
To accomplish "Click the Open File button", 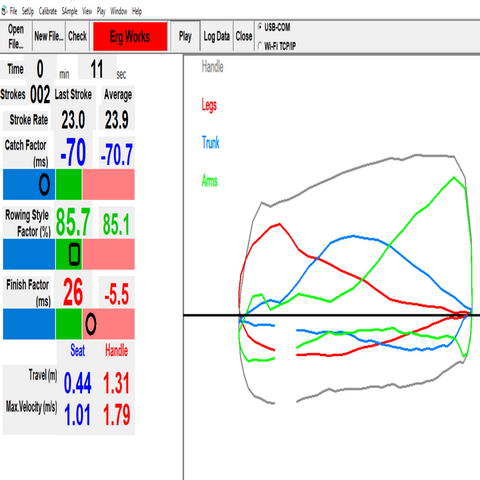I will click(x=16, y=36).
